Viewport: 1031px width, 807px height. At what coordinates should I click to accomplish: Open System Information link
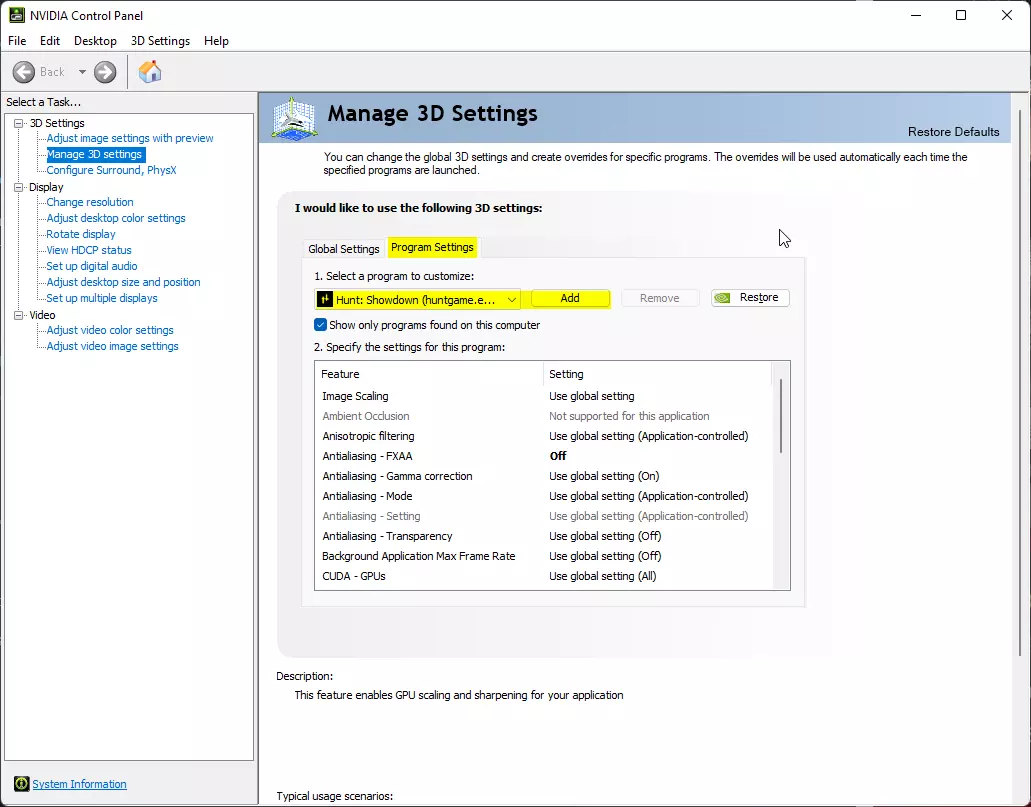pyautogui.click(x=80, y=784)
